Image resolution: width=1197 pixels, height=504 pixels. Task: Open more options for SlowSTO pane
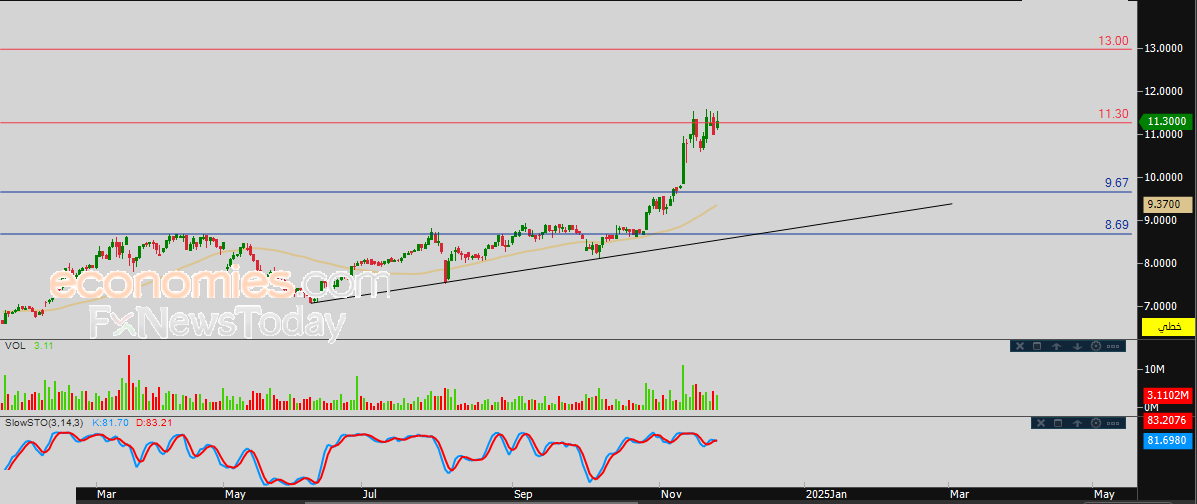(1113, 423)
